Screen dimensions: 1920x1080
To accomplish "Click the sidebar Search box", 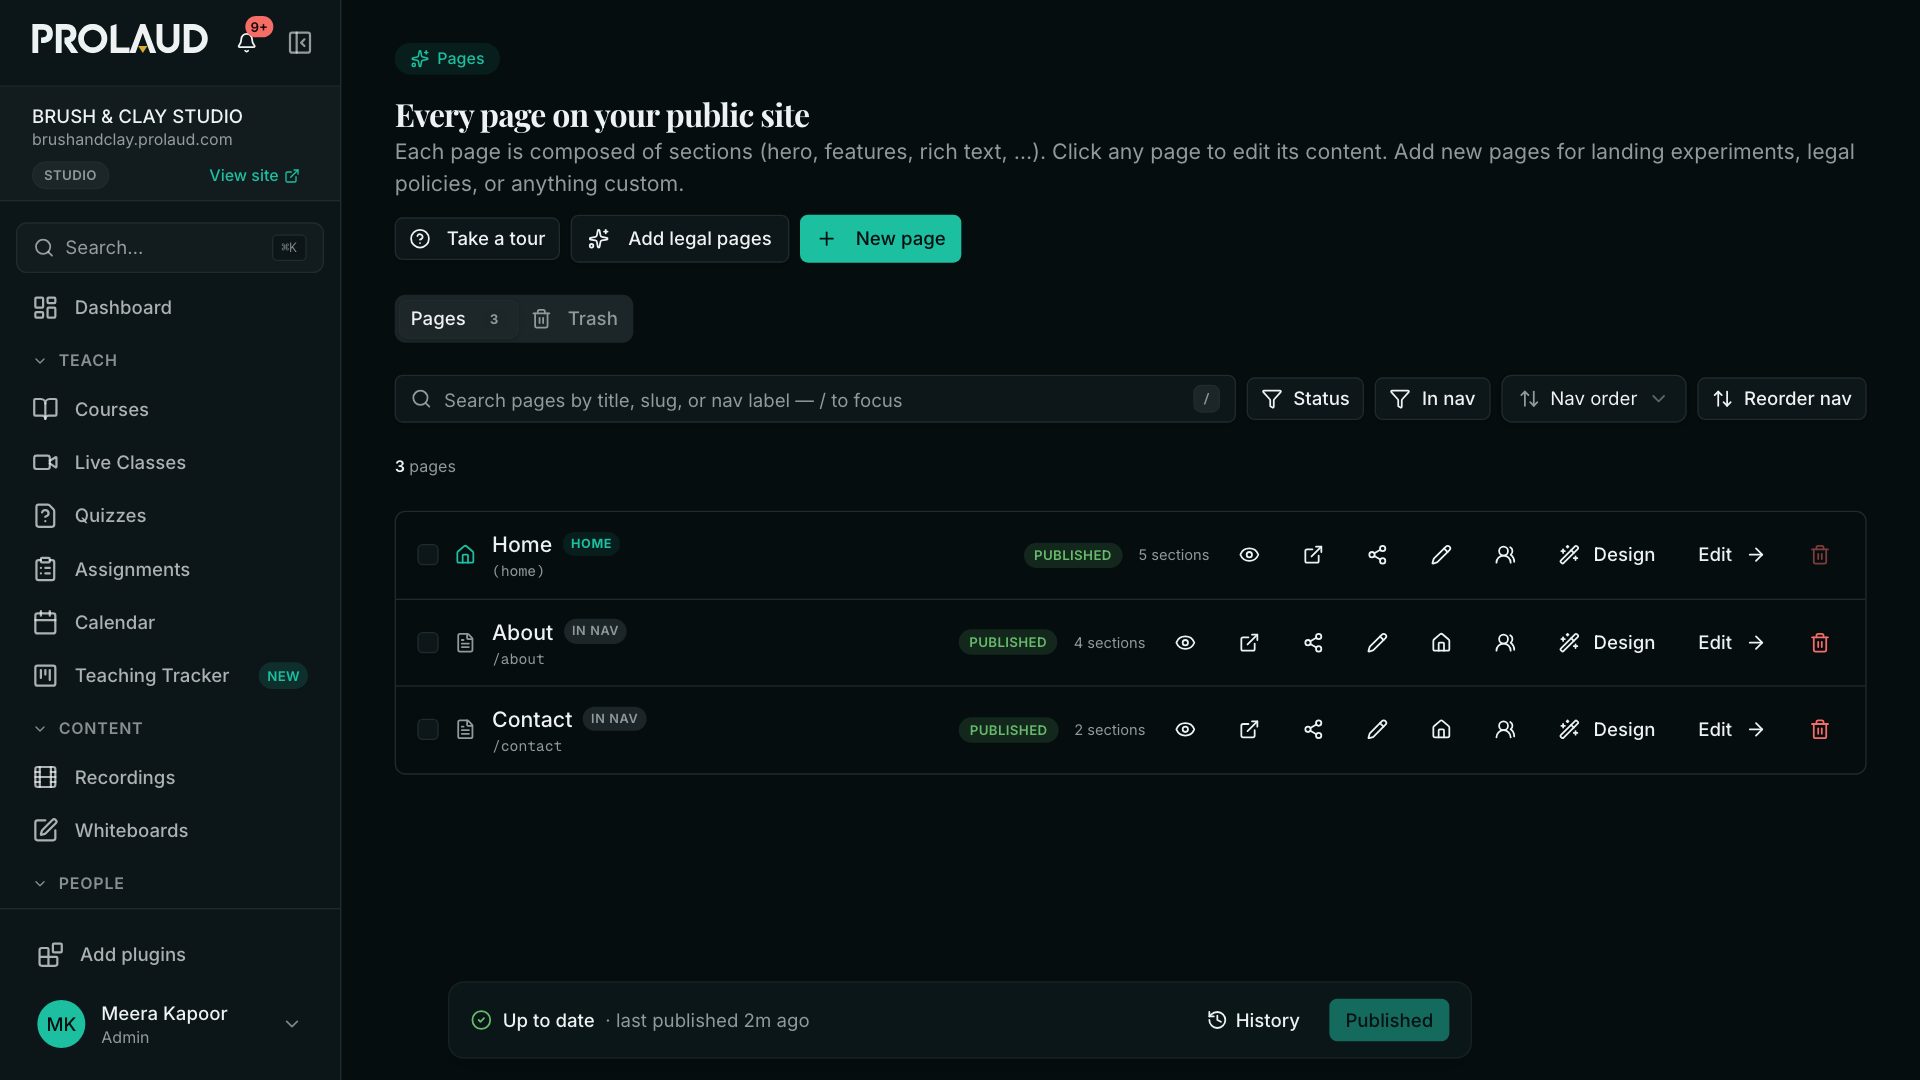I will click(170, 247).
